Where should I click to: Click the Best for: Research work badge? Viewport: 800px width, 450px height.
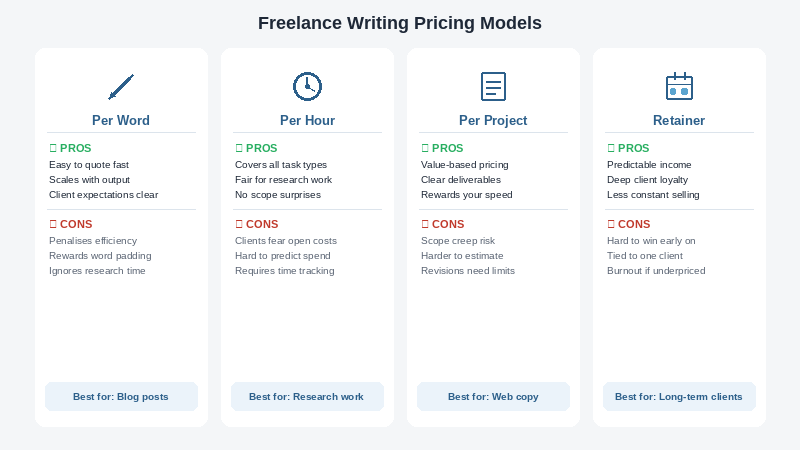pos(307,397)
